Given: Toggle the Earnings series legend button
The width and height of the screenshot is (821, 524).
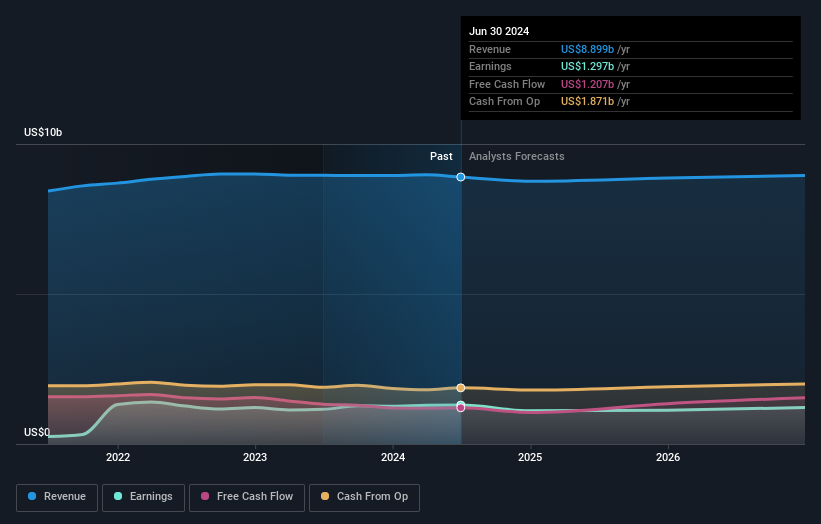Looking at the screenshot, I should pos(143,497).
